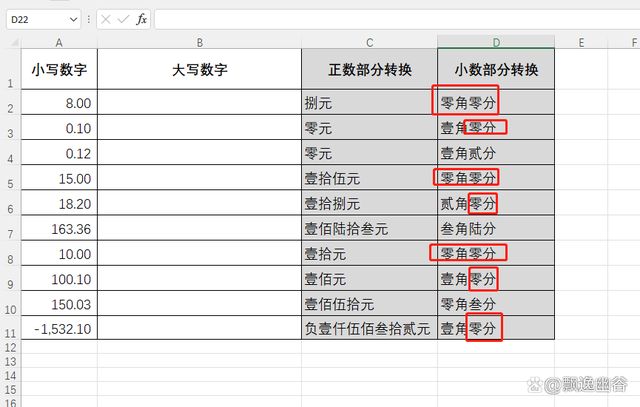
Task: Select row 14 header
Action: coord(10,376)
